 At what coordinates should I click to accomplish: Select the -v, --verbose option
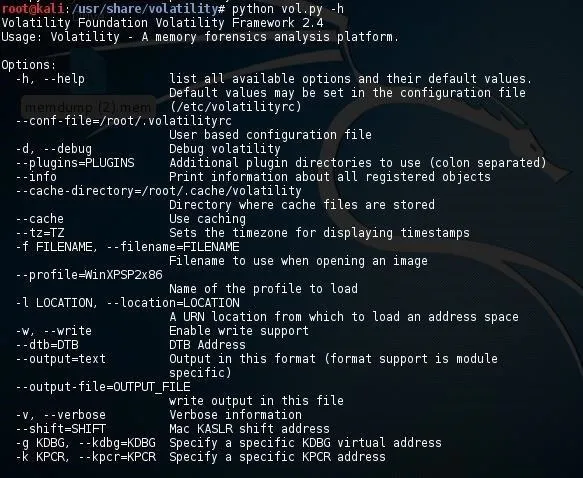coord(61,414)
